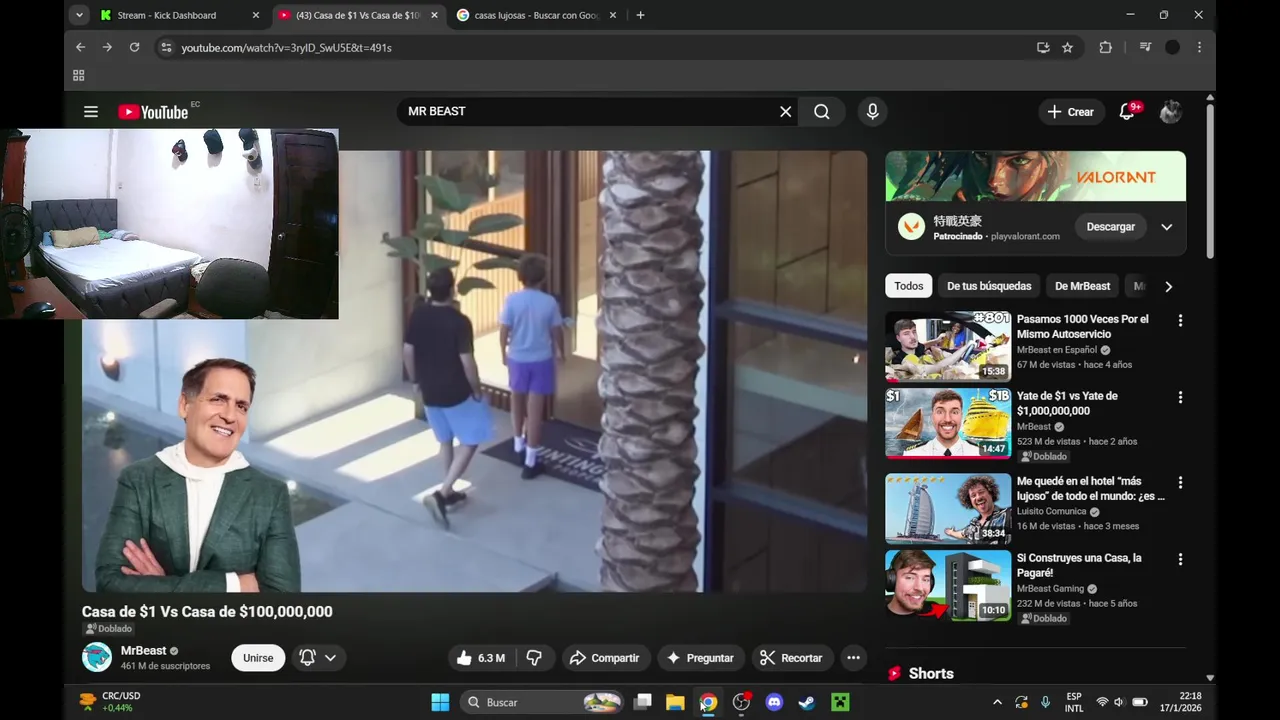
Task: Open Discord from taskbar
Action: click(x=774, y=702)
